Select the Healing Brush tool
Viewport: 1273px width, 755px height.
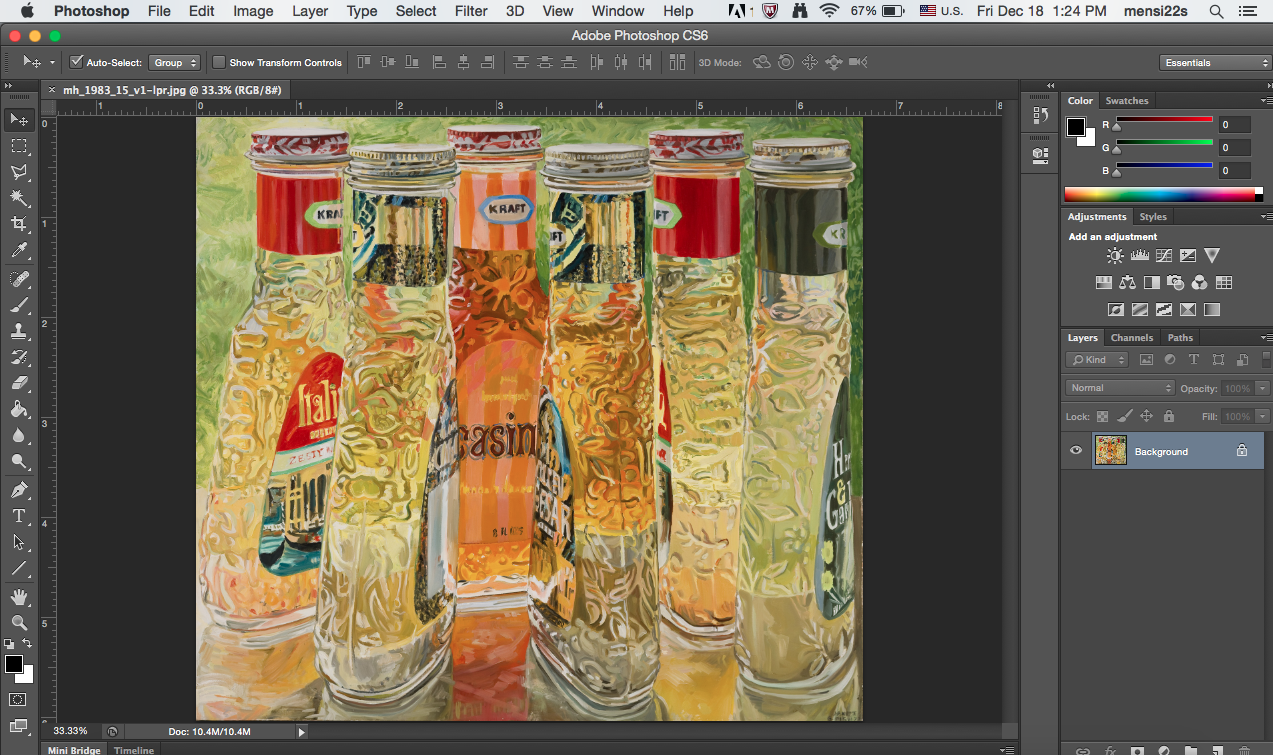coord(18,278)
